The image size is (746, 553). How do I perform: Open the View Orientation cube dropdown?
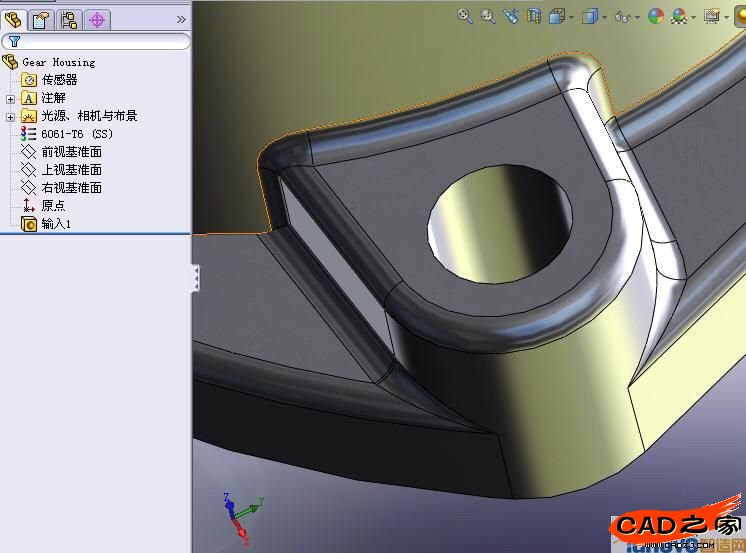(560, 15)
